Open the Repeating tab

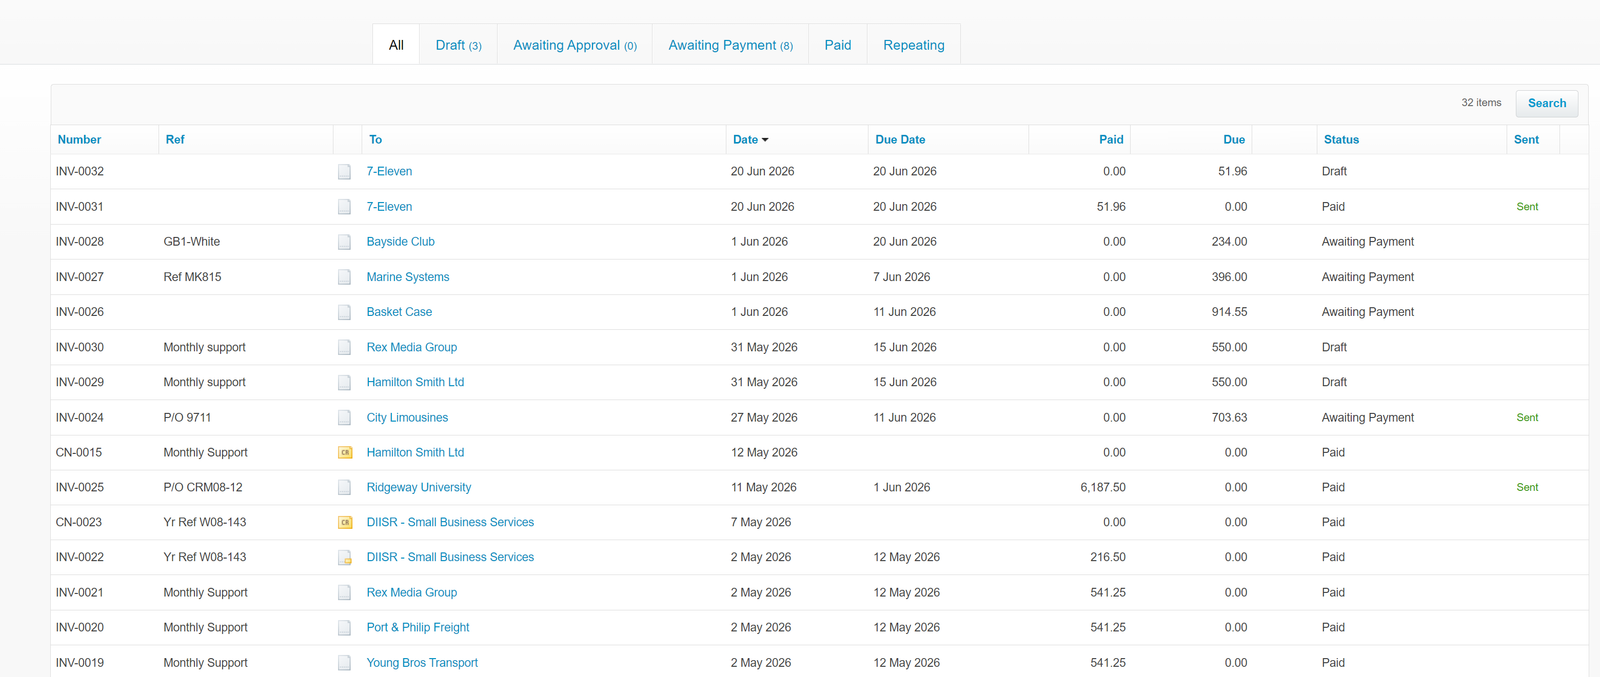click(914, 45)
